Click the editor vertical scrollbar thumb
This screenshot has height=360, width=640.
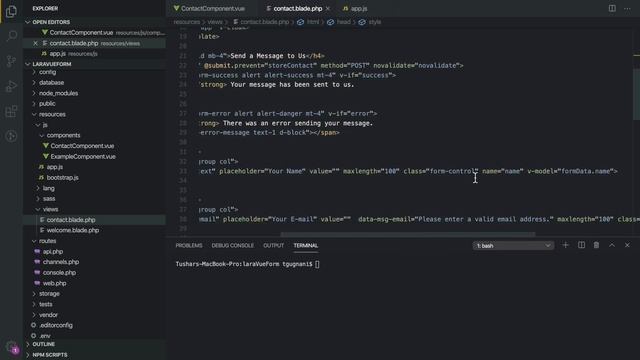coord(637,94)
